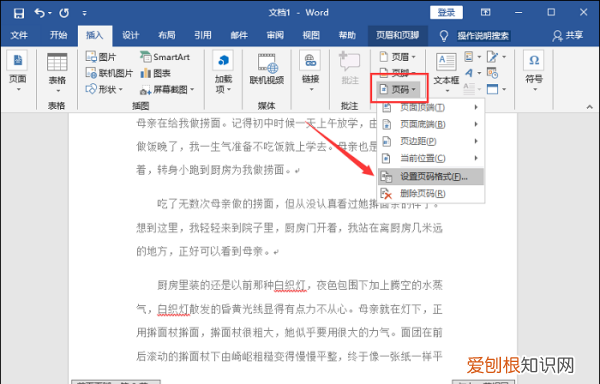This screenshot has width=600, height=384.
Task: Click the Date and Time icon
Action: click(x=492, y=73)
